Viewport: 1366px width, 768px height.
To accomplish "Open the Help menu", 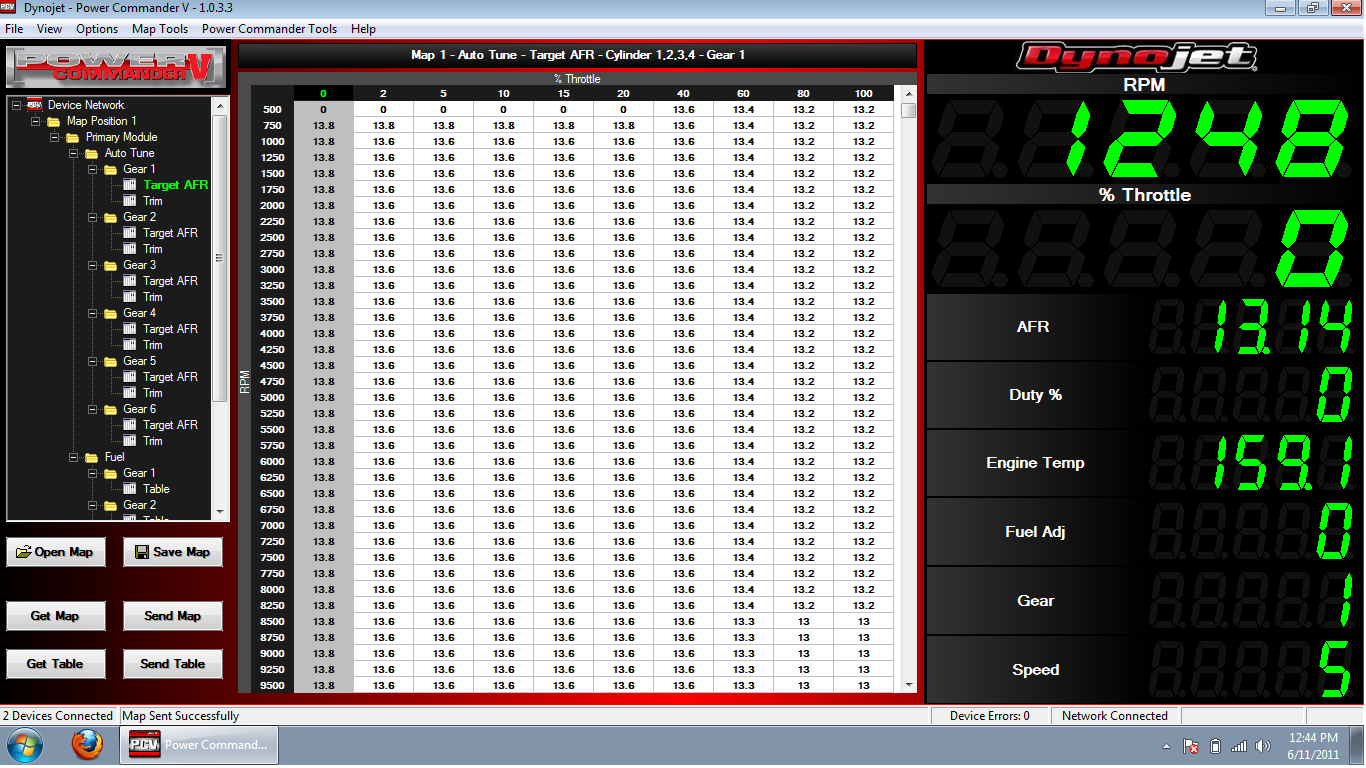I will click(x=364, y=29).
